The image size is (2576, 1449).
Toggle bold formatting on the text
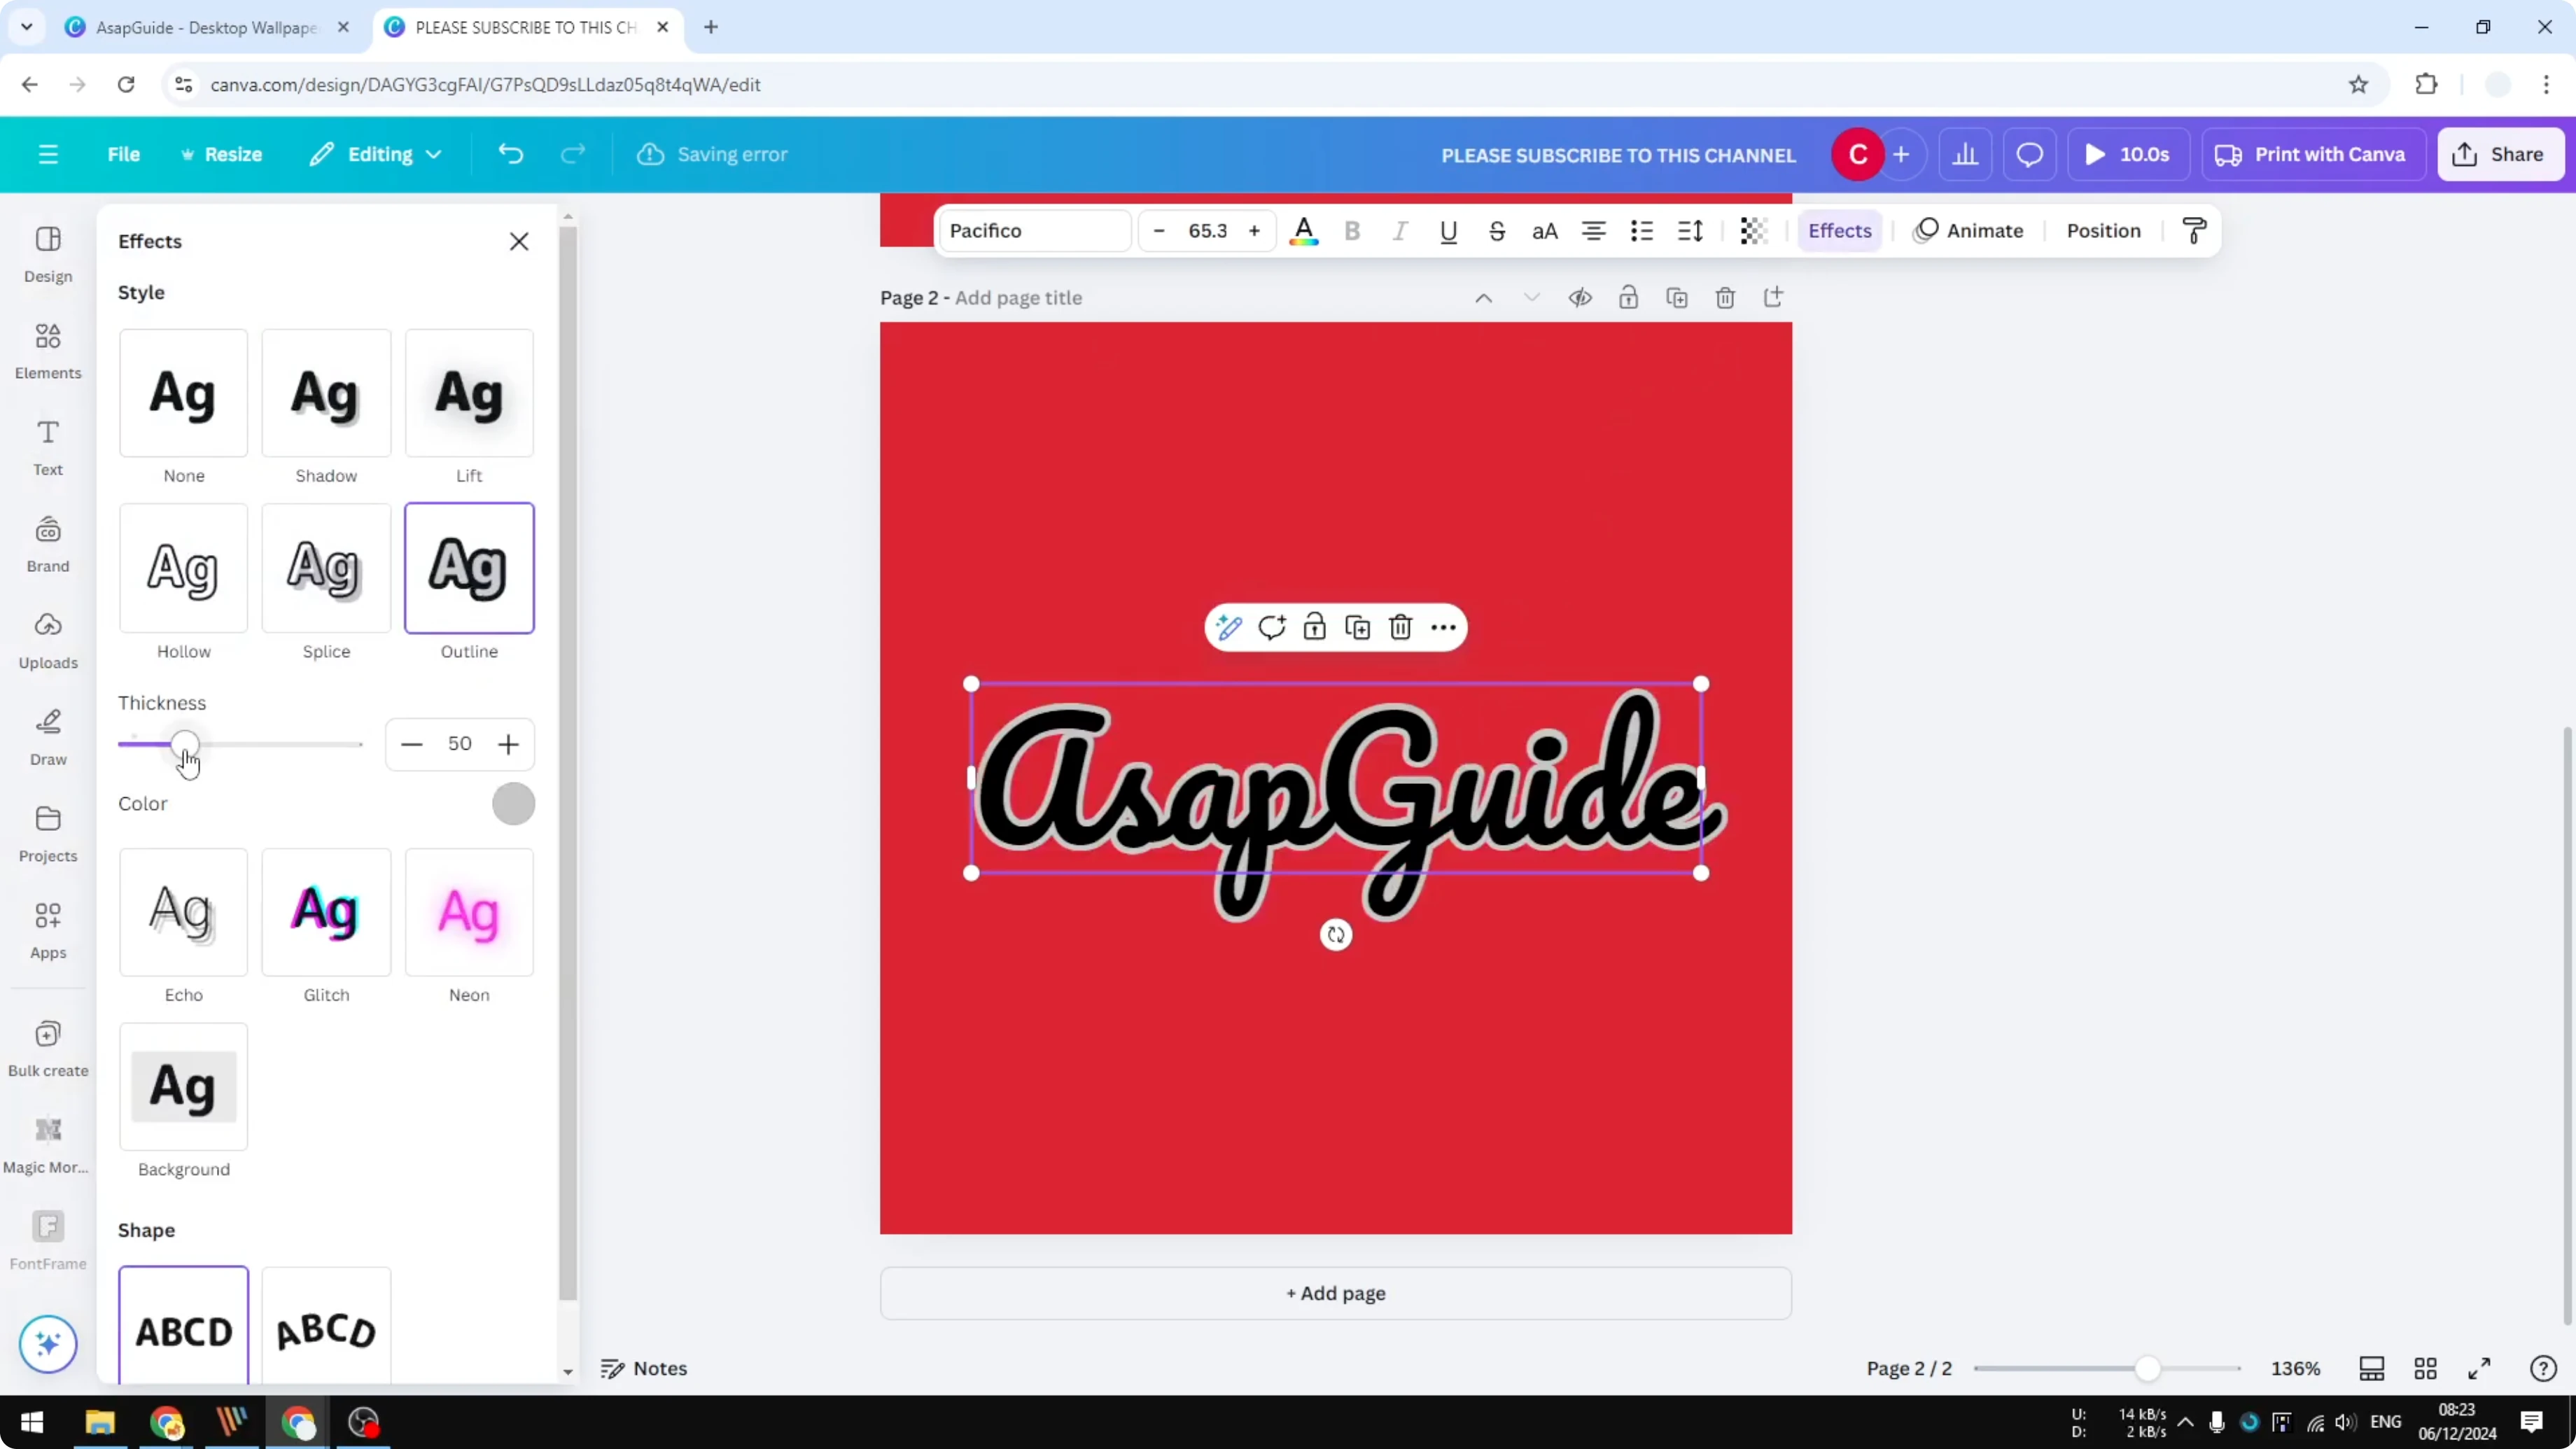pyautogui.click(x=1352, y=231)
